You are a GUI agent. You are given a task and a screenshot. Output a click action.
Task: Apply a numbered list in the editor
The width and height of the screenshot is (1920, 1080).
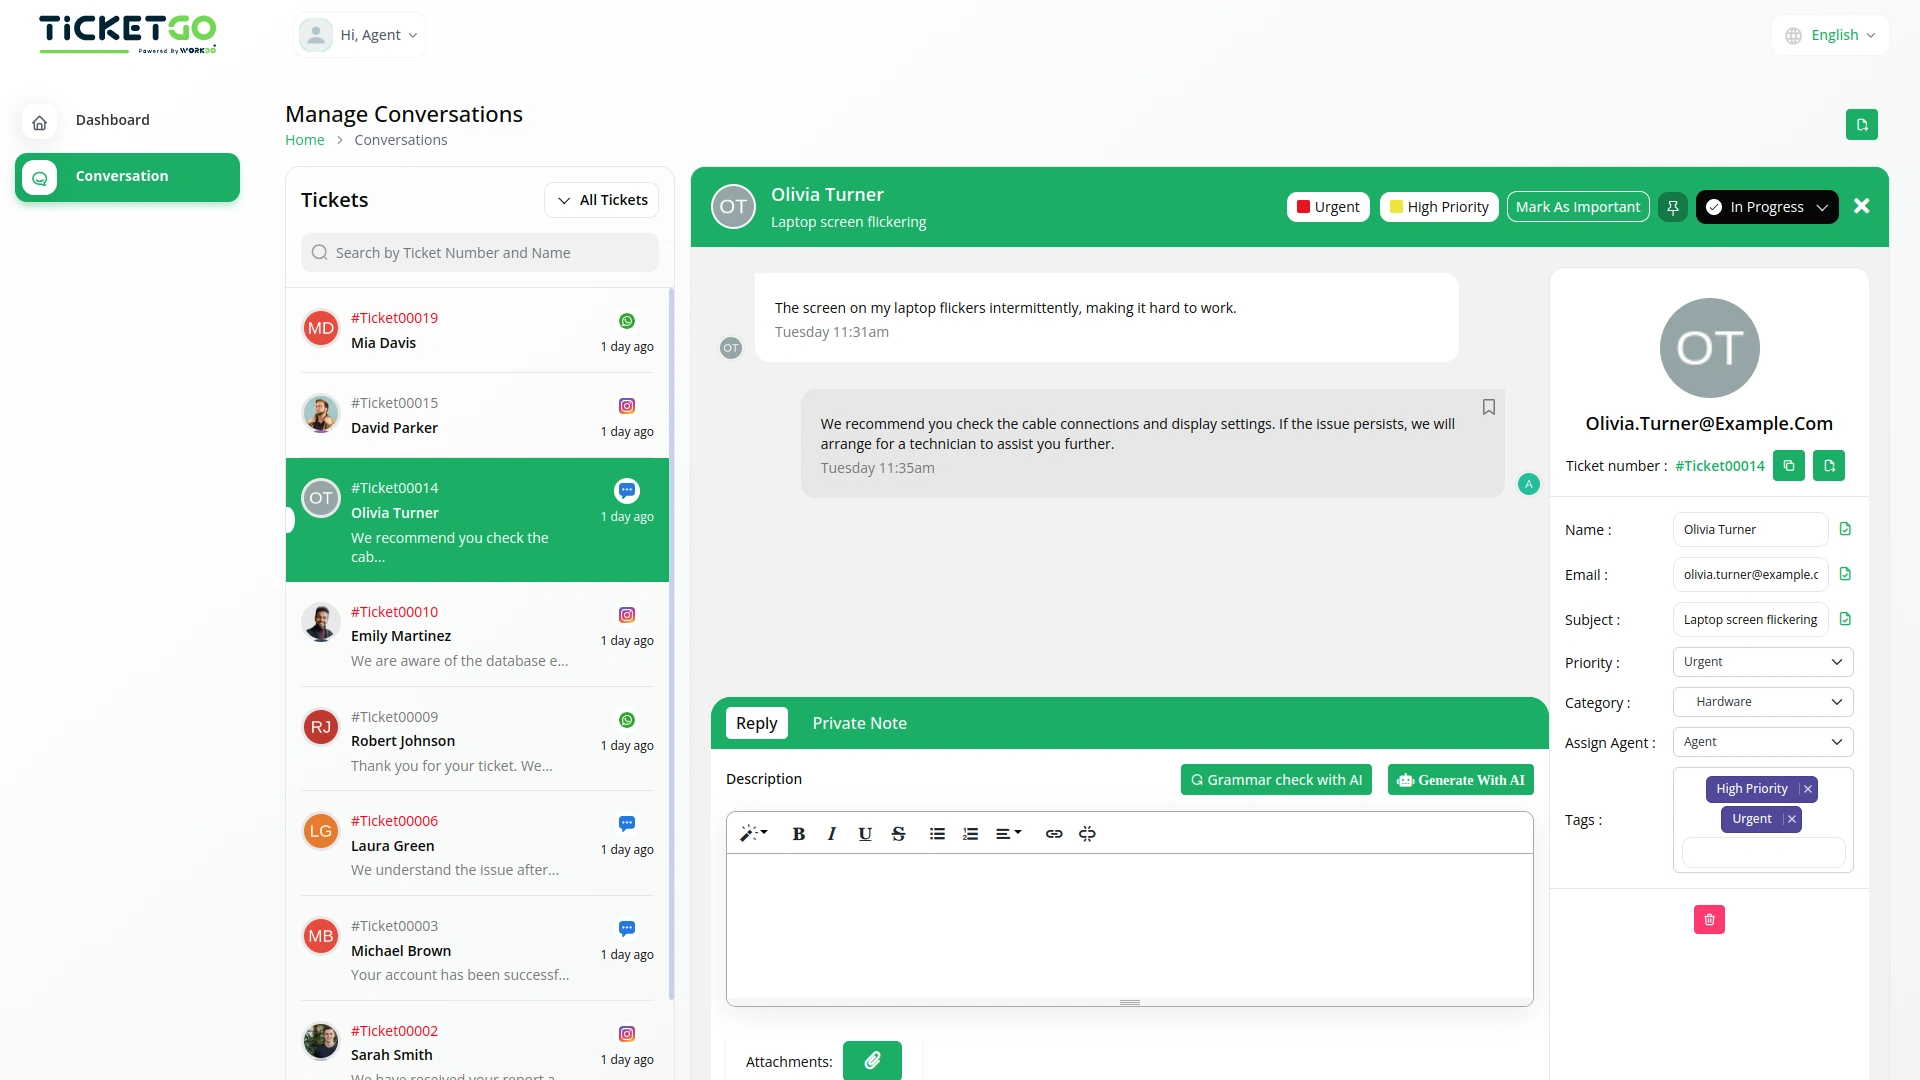coord(970,833)
